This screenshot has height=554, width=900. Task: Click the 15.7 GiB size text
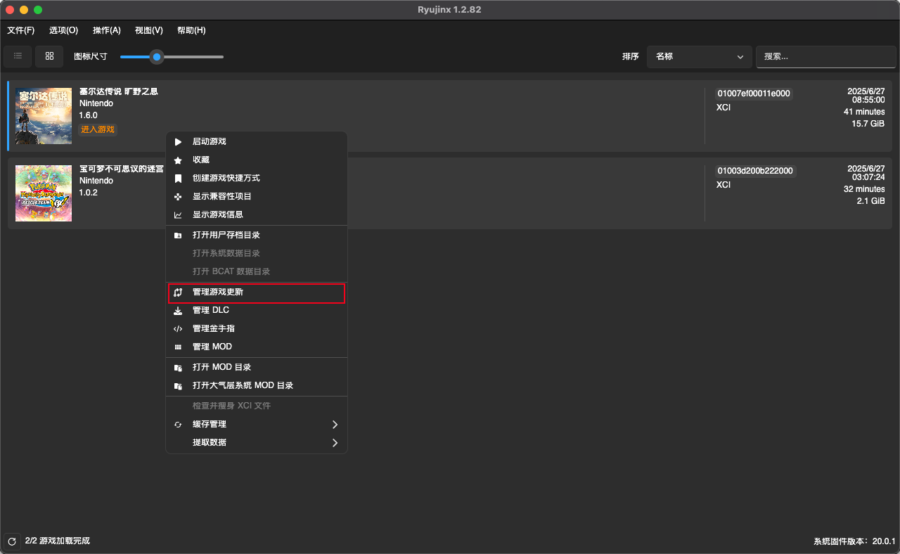click(868, 124)
